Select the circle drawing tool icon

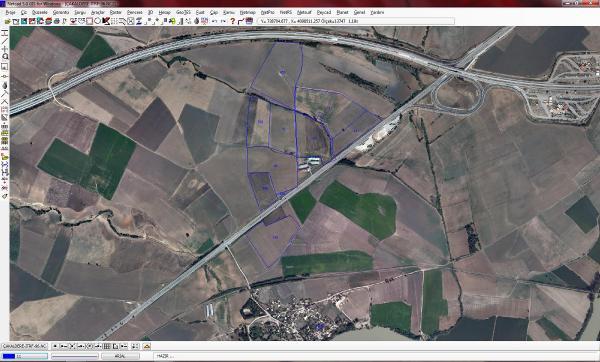(x=98, y=21)
